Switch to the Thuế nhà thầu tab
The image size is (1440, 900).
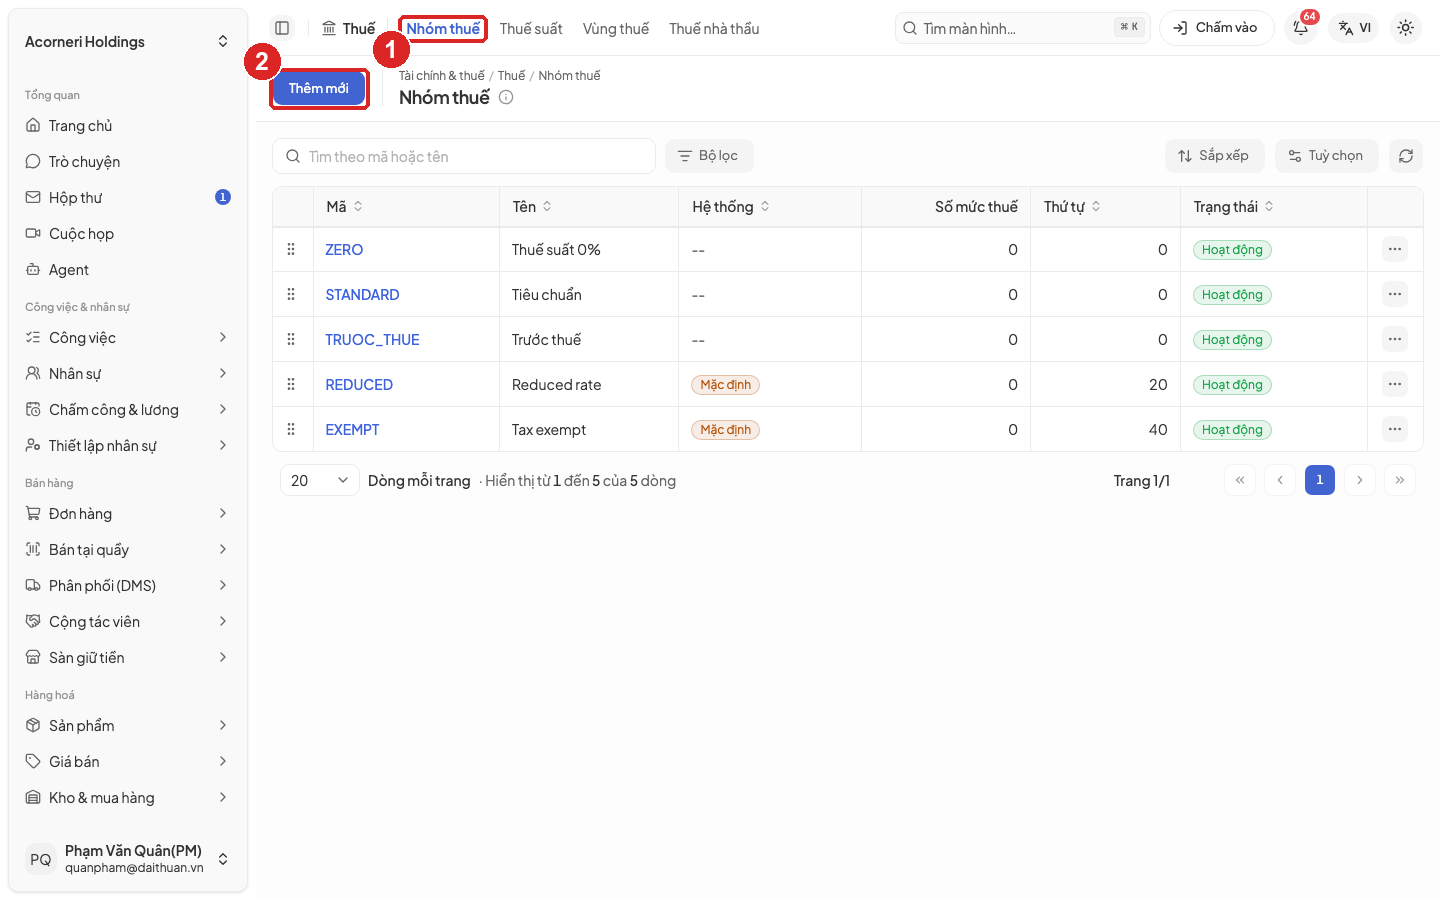714,29
